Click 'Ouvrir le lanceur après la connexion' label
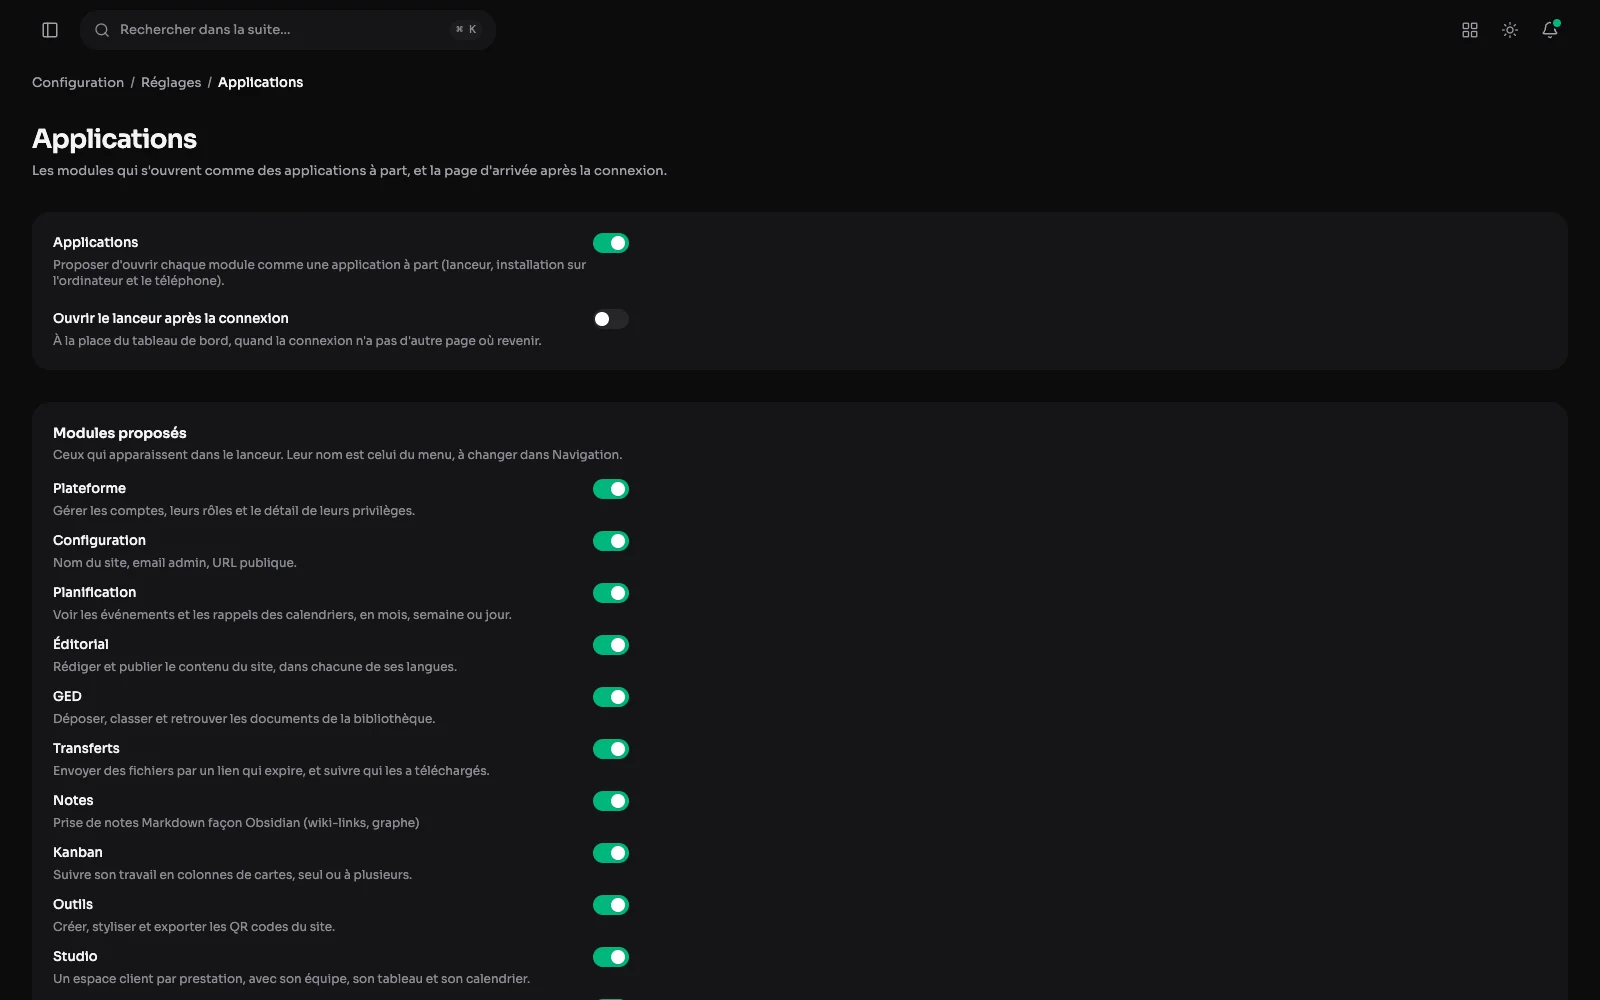The height and width of the screenshot is (1000, 1600). click(x=171, y=318)
